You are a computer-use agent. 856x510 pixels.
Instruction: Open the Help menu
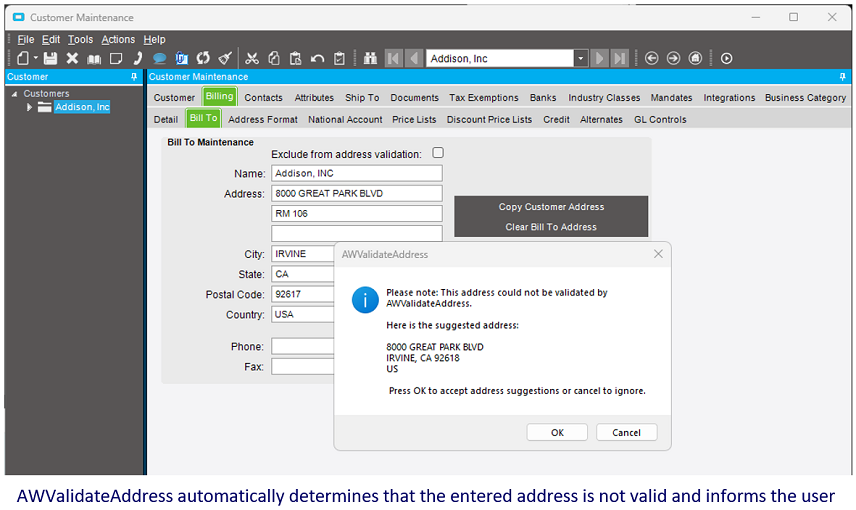pos(154,39)
